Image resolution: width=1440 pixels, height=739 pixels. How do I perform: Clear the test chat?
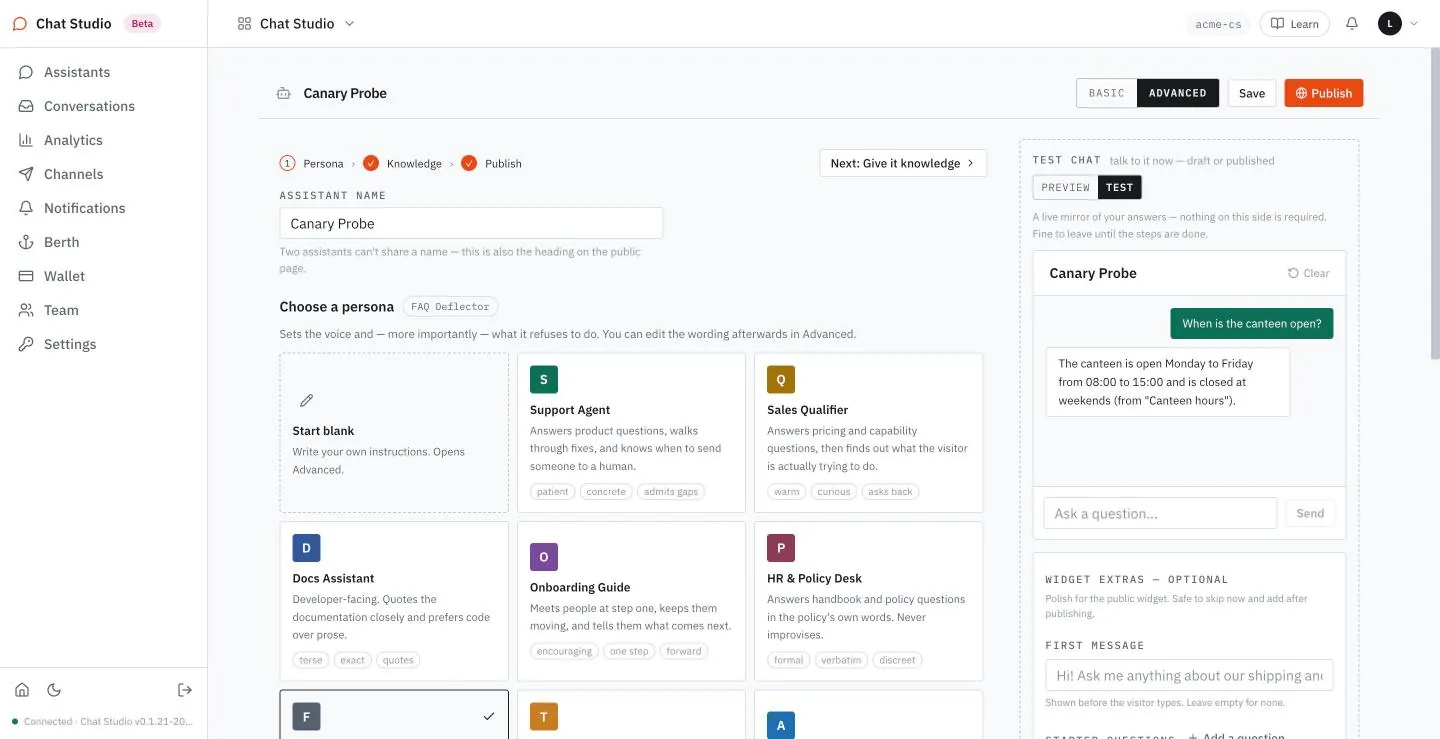click(x=1309, y=273)
